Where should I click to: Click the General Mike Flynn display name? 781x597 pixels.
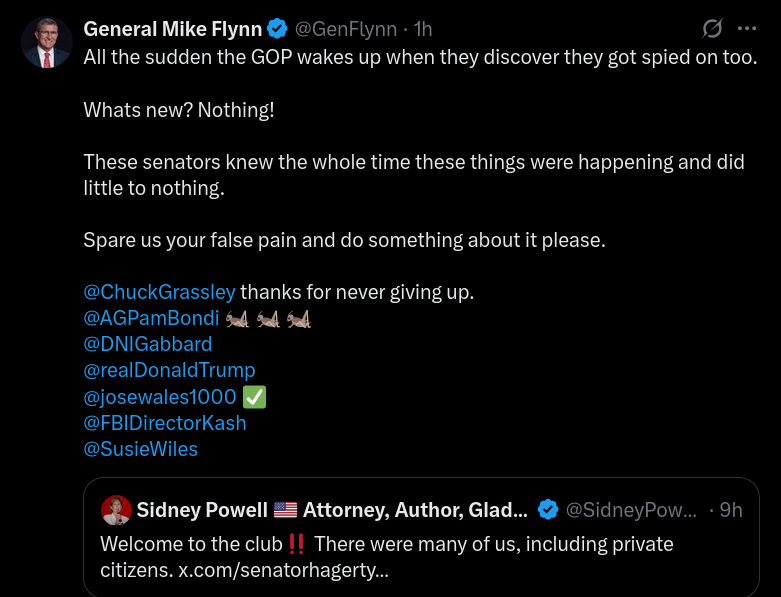pos(172,29)
